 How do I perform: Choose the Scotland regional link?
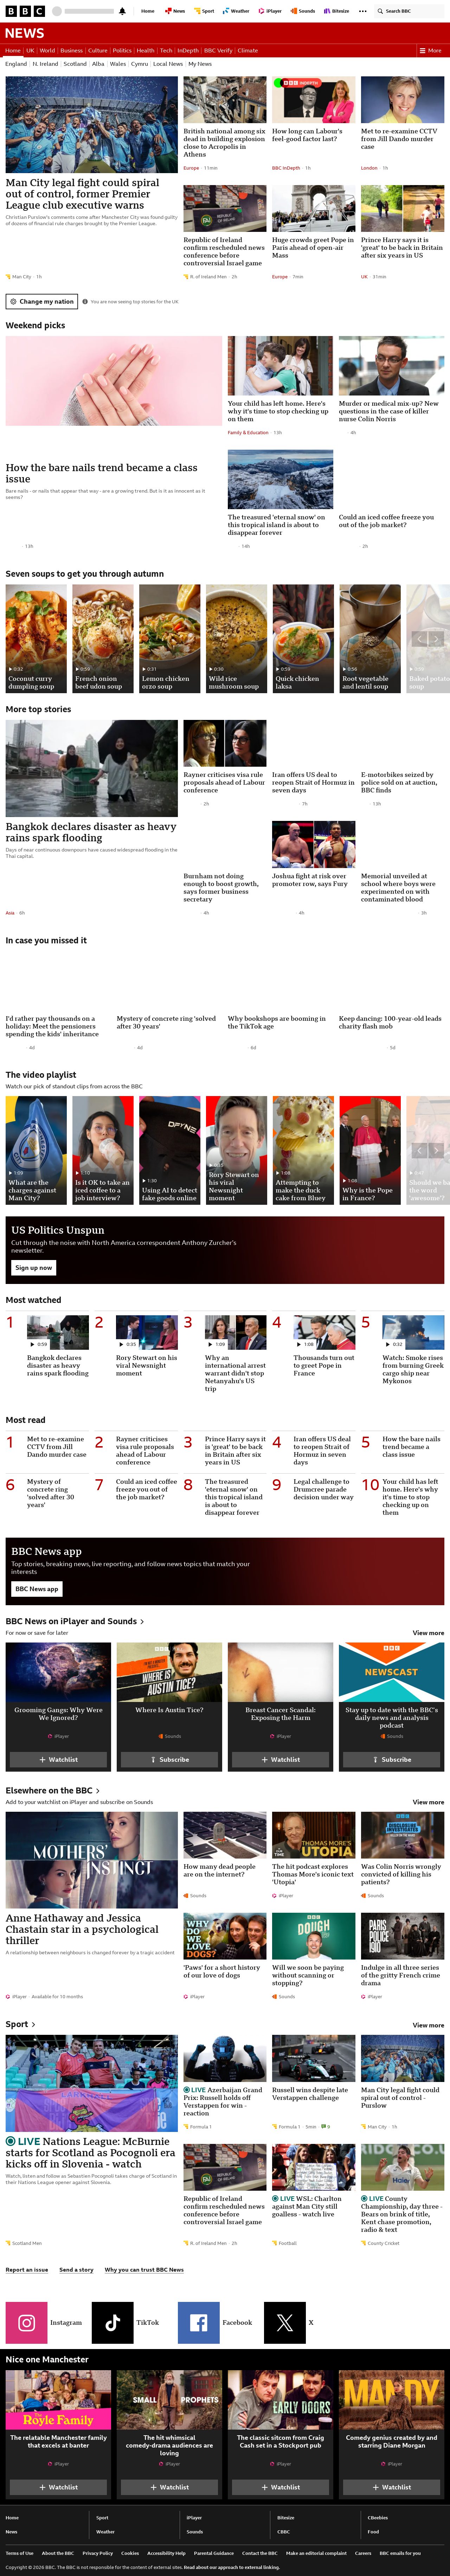pos(75,64)
